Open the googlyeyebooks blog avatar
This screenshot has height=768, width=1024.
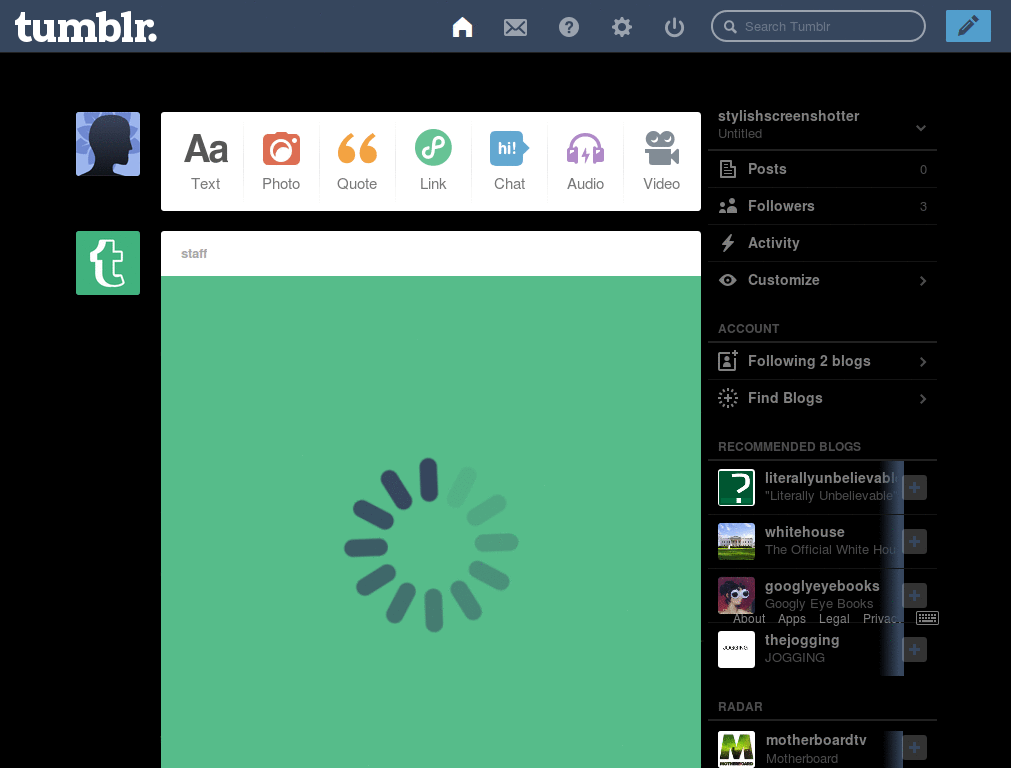pyautogui.click(x=736, y=595)
